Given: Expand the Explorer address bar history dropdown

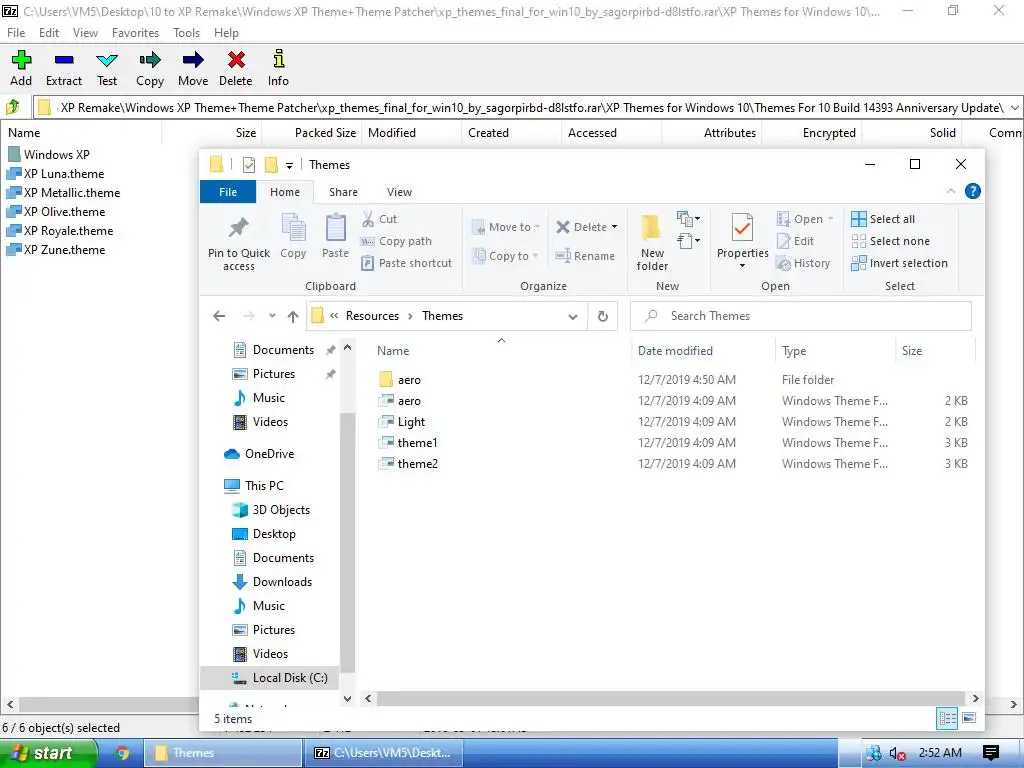Looking at the screenshot, I should click(x=573, y=317).
